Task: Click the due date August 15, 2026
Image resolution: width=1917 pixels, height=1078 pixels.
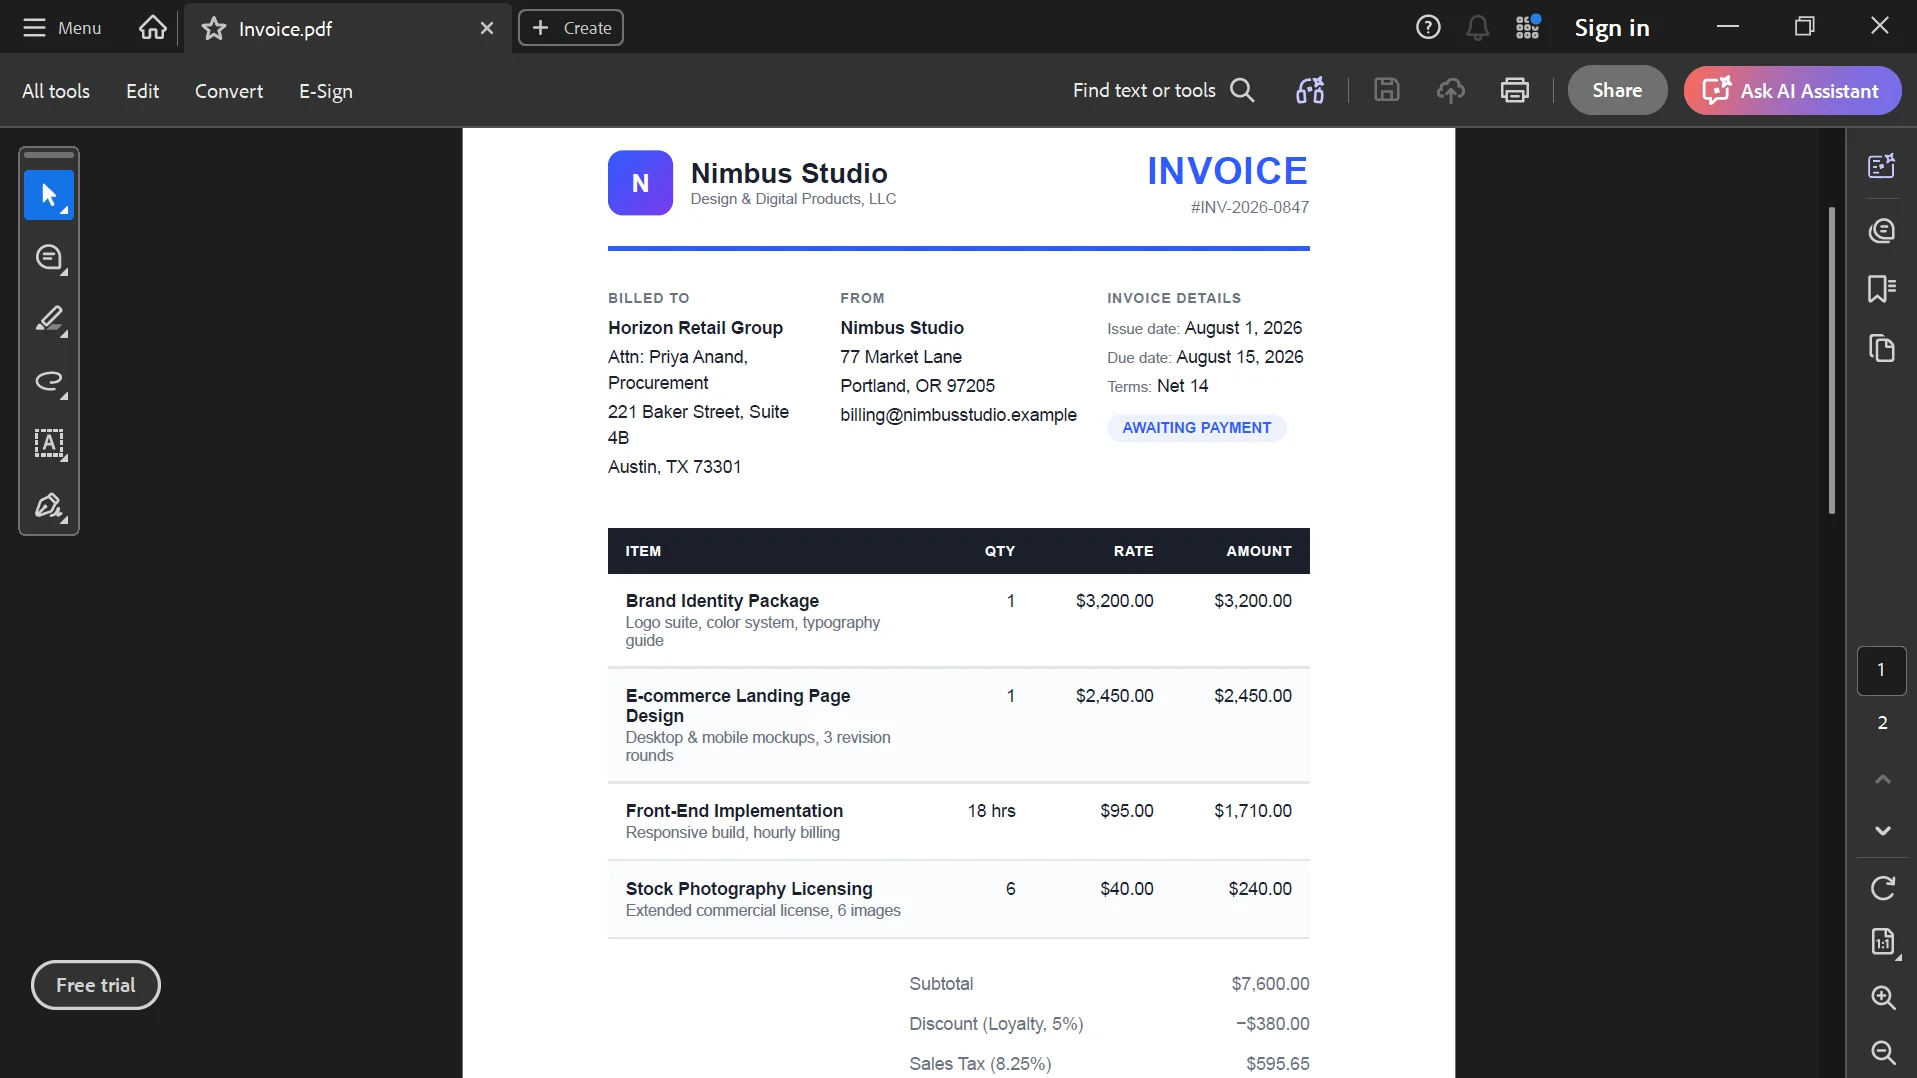Action: click(1240, 357)
